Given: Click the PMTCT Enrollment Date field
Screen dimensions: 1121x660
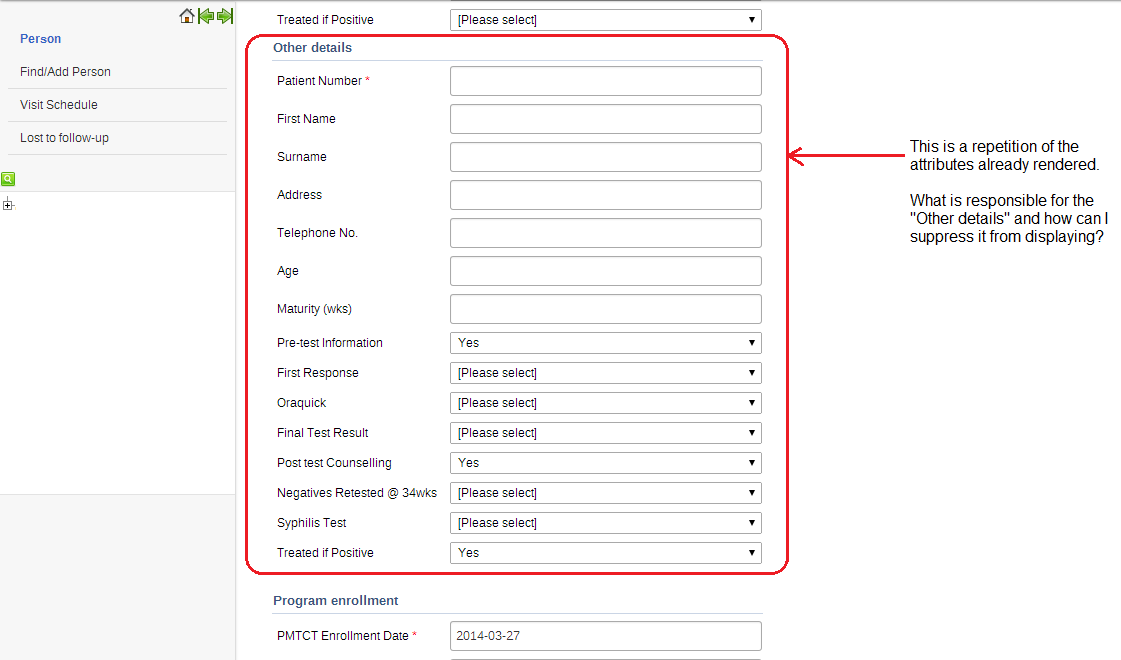Looking at the screenshot, I should (x=605, y=636).
